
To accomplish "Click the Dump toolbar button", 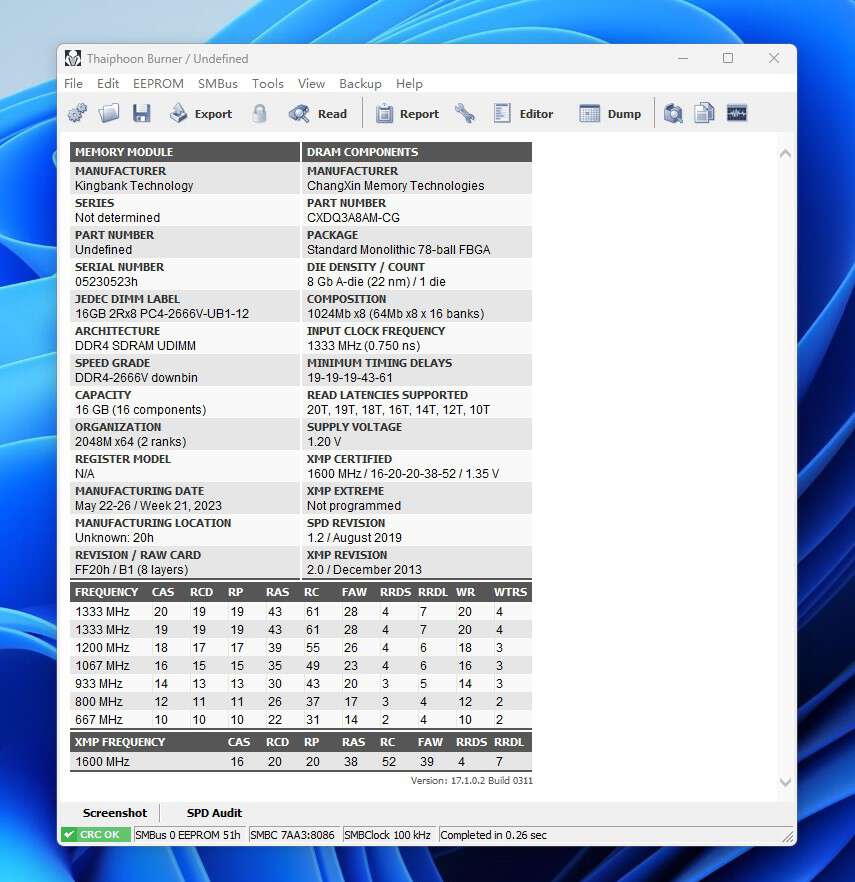I will pyautogui.click(x=611, y=114).
